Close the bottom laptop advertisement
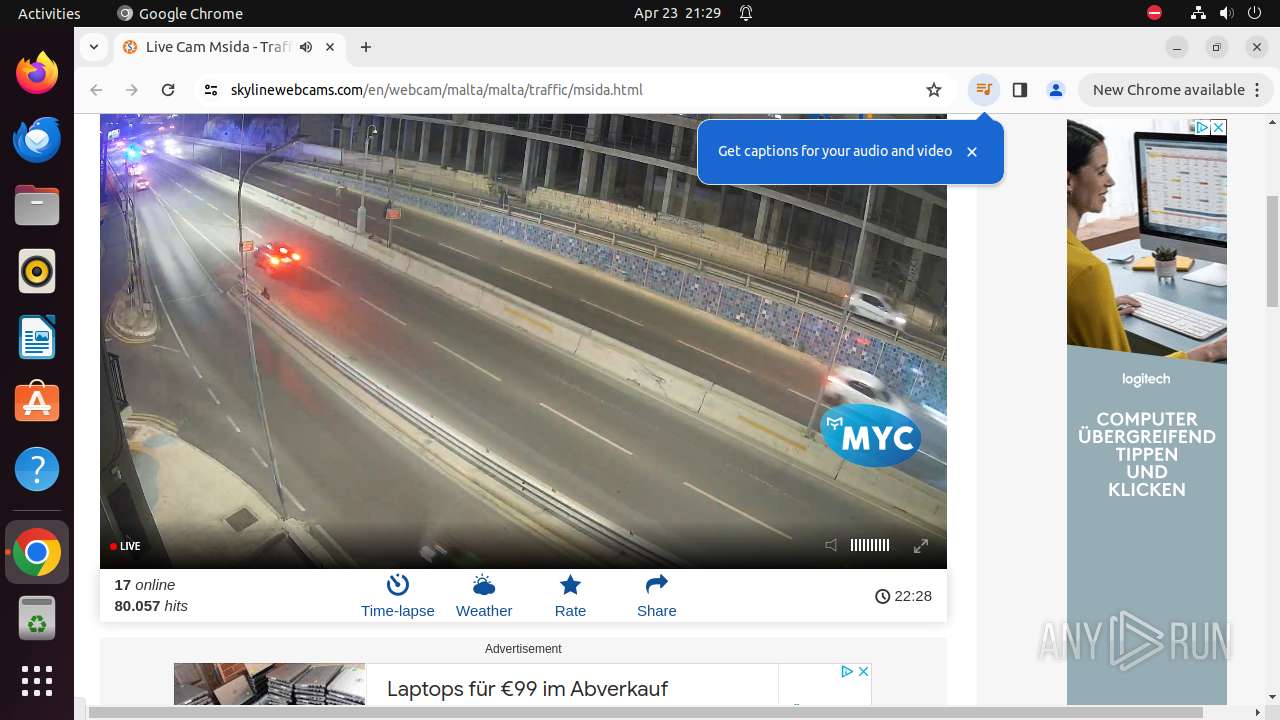1280x720 pixels. click(864, 671)
